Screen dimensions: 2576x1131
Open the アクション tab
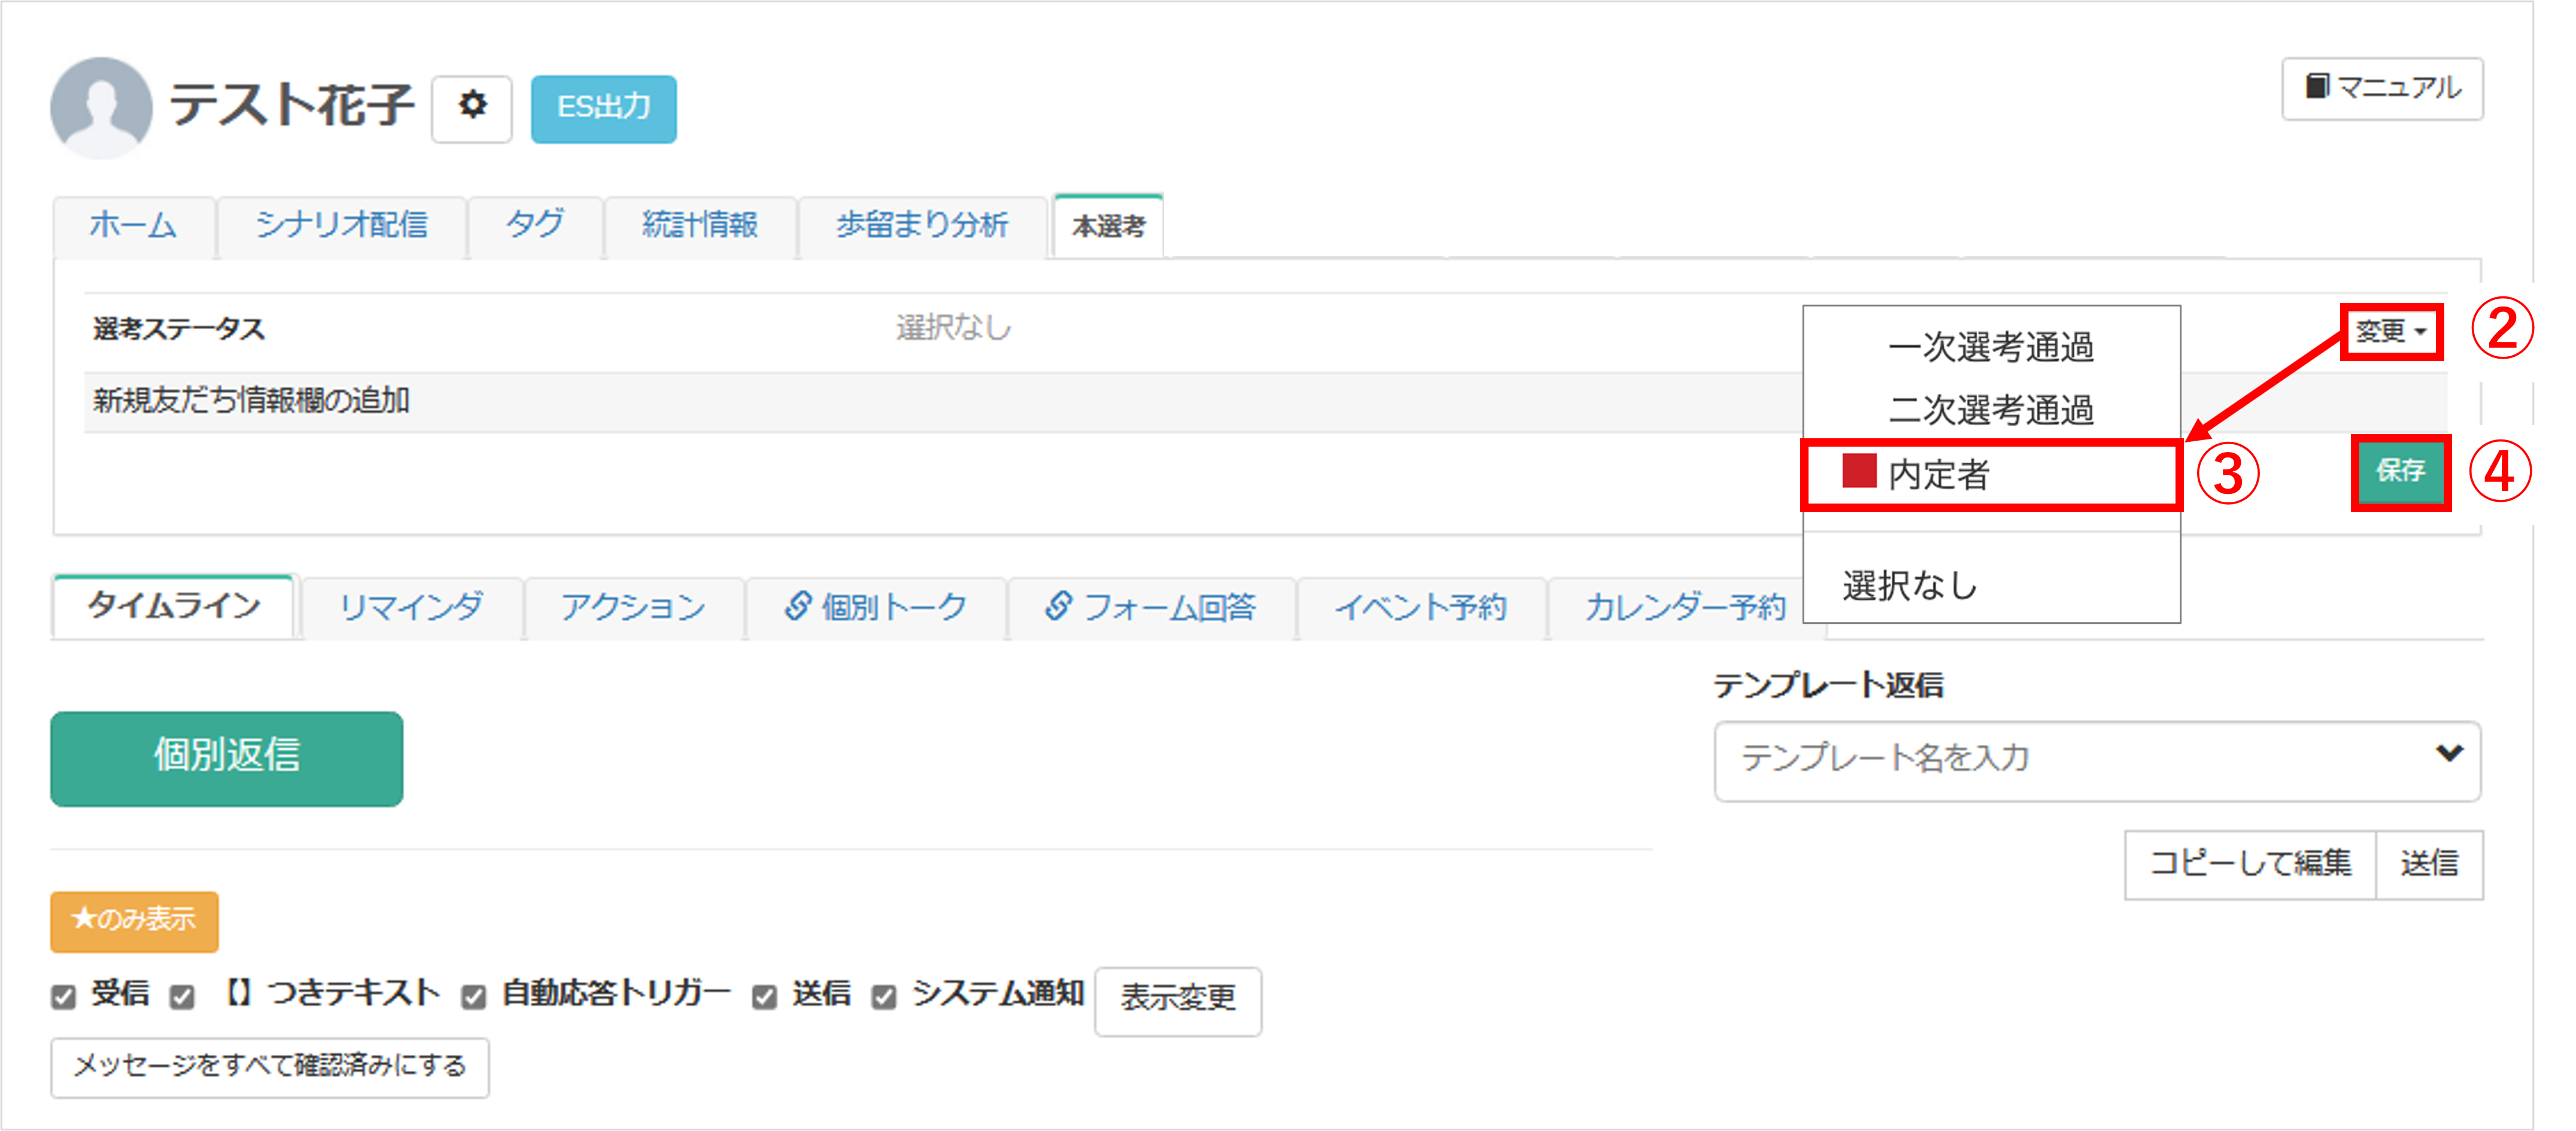(633, 607)
